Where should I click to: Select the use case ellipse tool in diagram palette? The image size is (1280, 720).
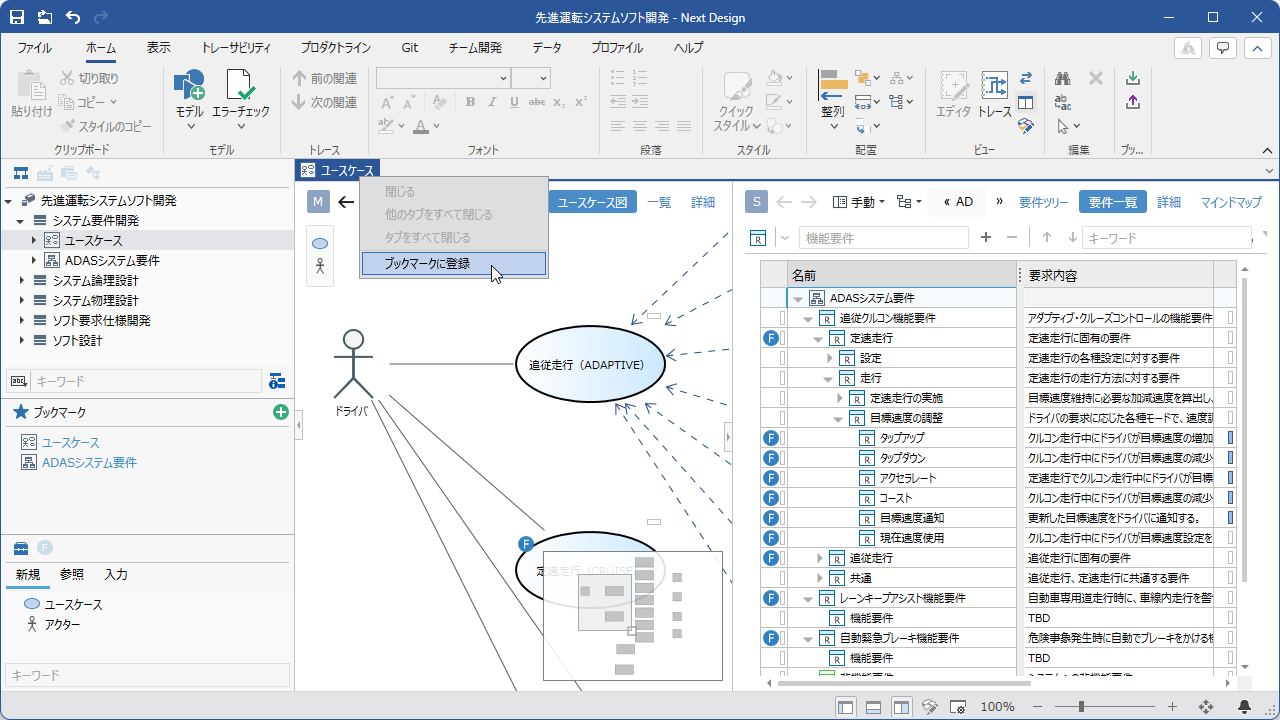320,243
